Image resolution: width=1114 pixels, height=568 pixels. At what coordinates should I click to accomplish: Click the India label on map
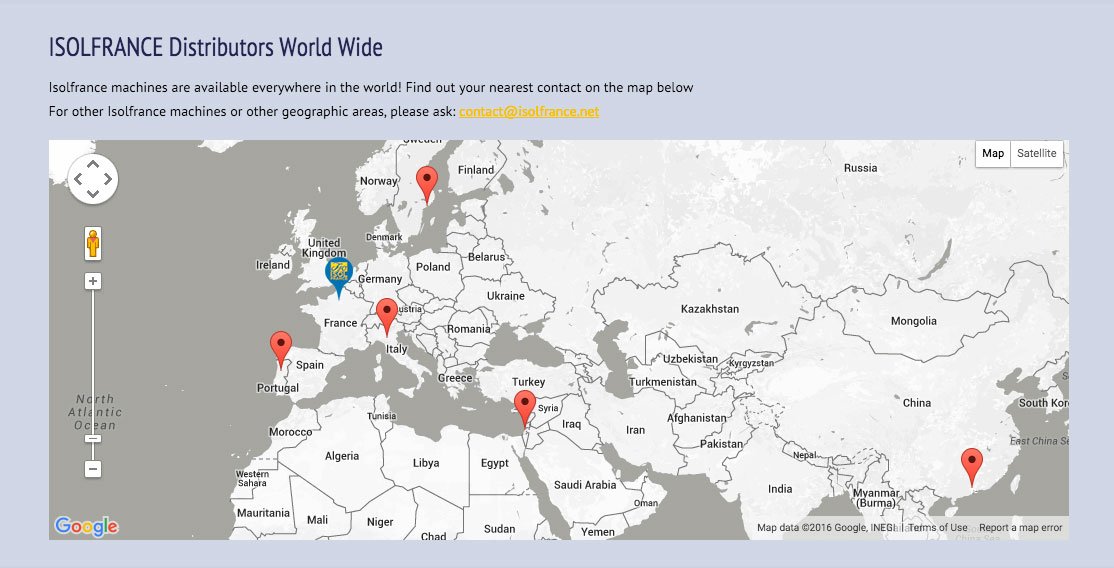click(779, 489)
